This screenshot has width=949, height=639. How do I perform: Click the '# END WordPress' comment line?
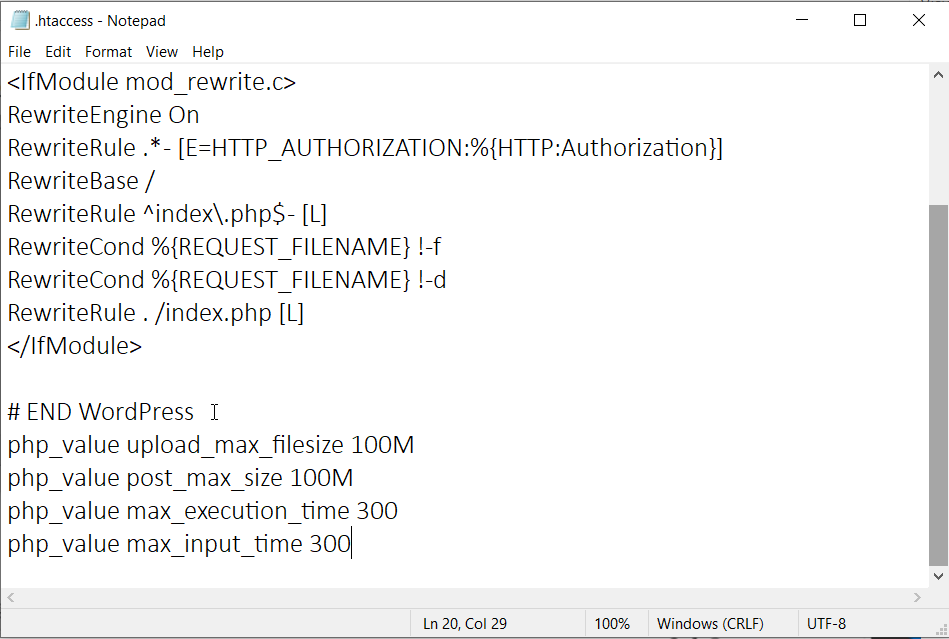pos(100,412)
